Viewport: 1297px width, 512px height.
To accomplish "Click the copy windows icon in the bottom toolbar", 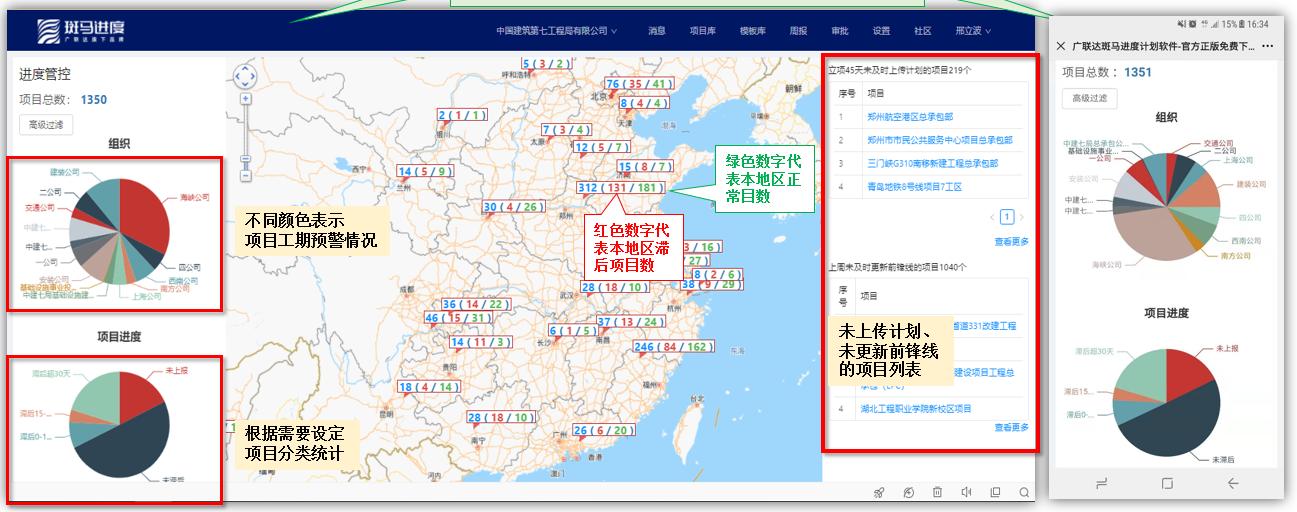I will [995, 492].
